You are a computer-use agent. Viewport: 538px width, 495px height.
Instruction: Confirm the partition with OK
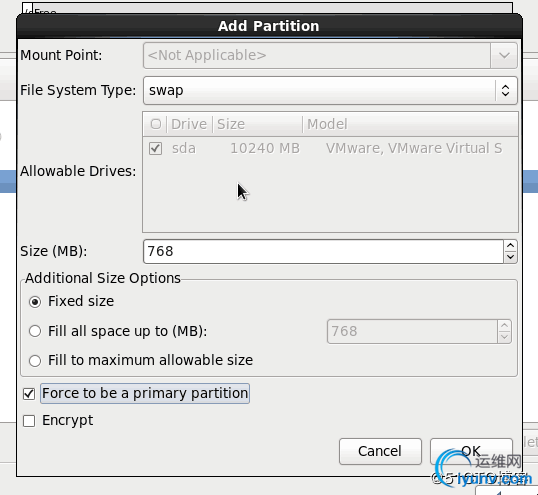click(x=471, y=451)
